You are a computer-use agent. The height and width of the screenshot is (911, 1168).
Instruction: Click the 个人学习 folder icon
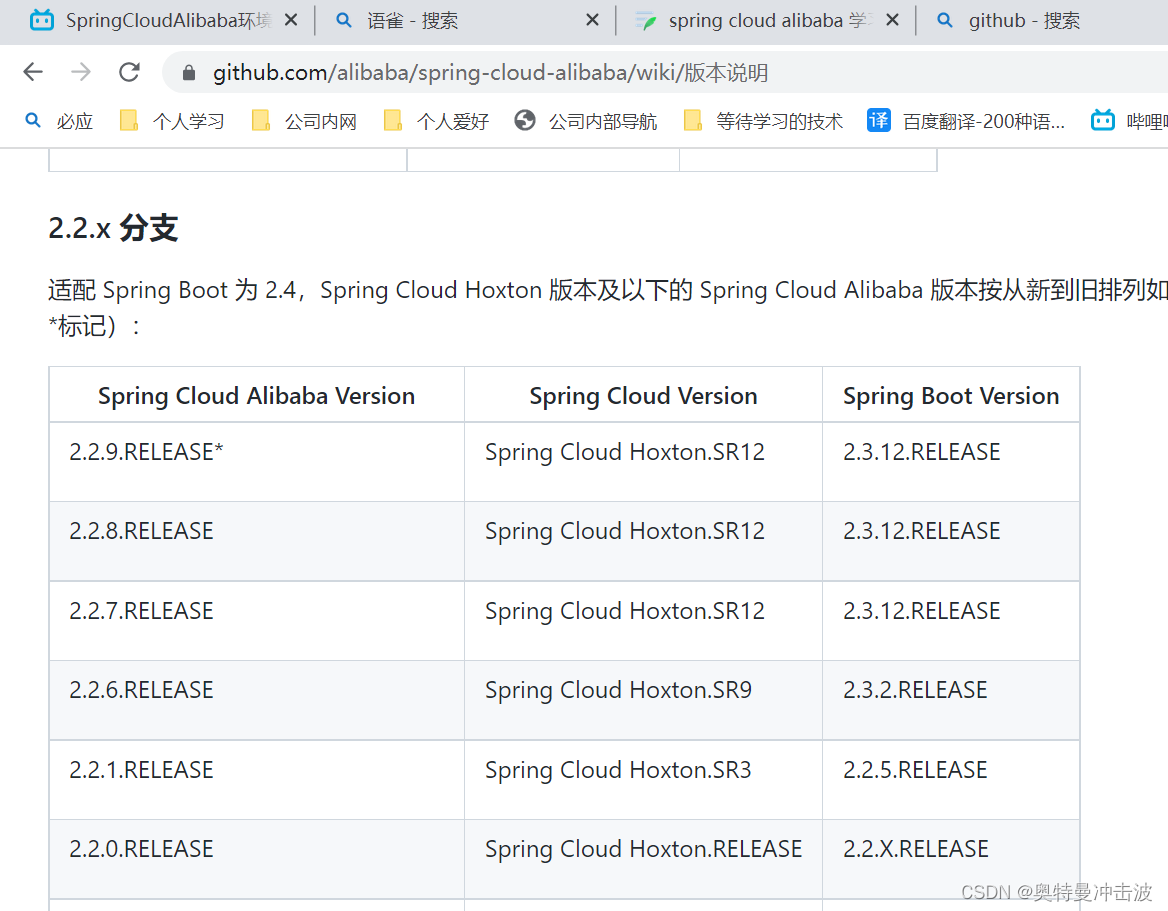pos(129,120)
